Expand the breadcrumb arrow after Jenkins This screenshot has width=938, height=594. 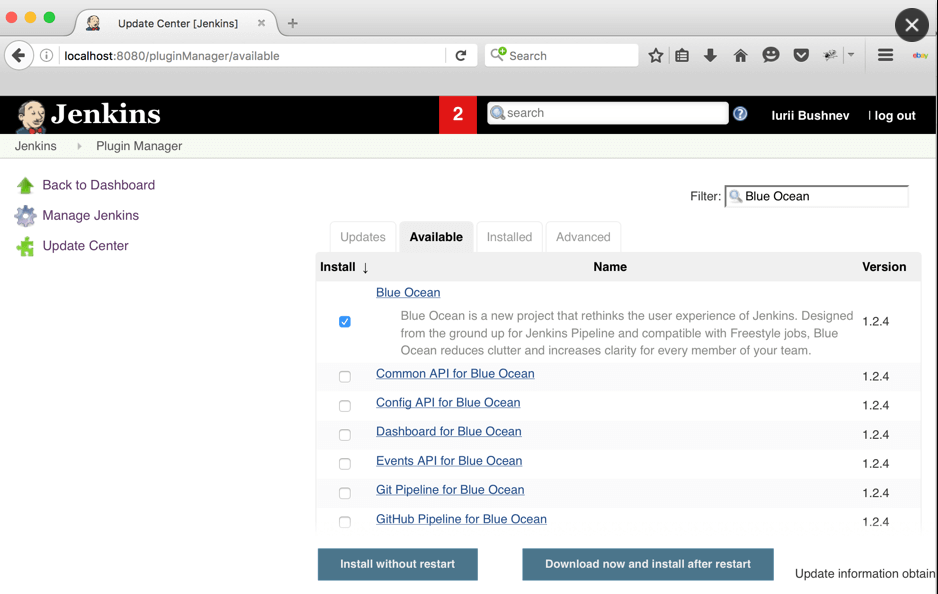(x=79, y=146)
